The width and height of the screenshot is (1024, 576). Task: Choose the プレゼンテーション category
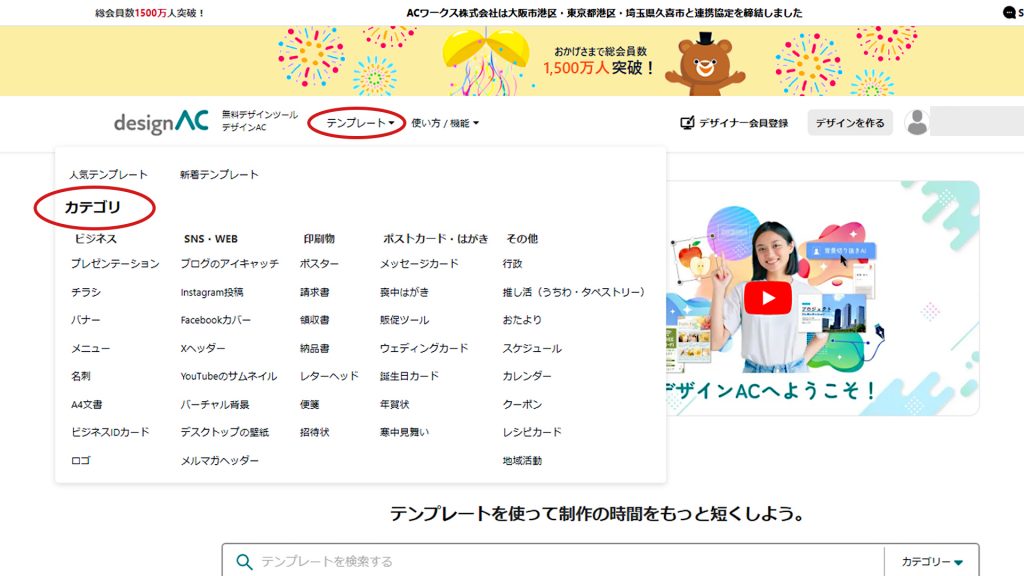tap(115, 264)
